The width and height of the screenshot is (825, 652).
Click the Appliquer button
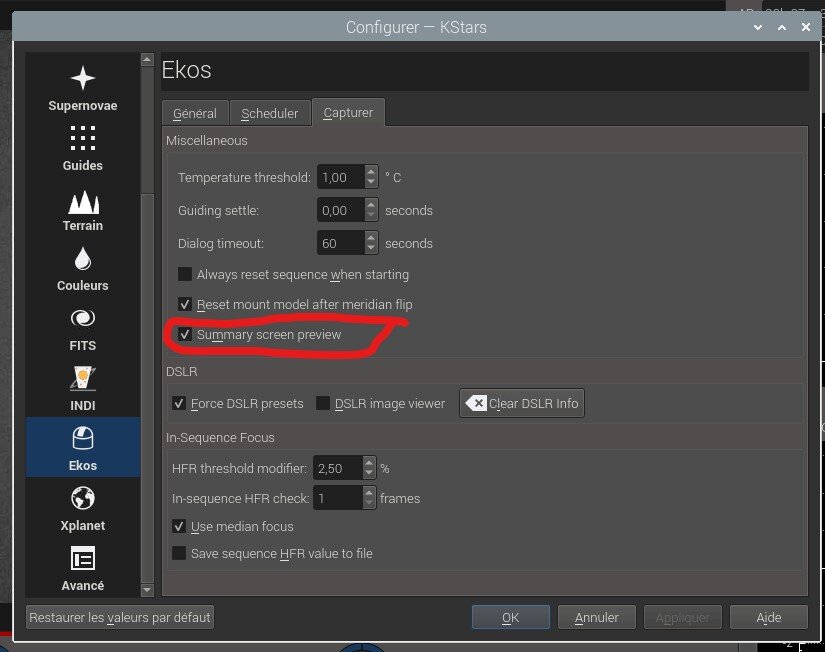[x=682, y=617]
